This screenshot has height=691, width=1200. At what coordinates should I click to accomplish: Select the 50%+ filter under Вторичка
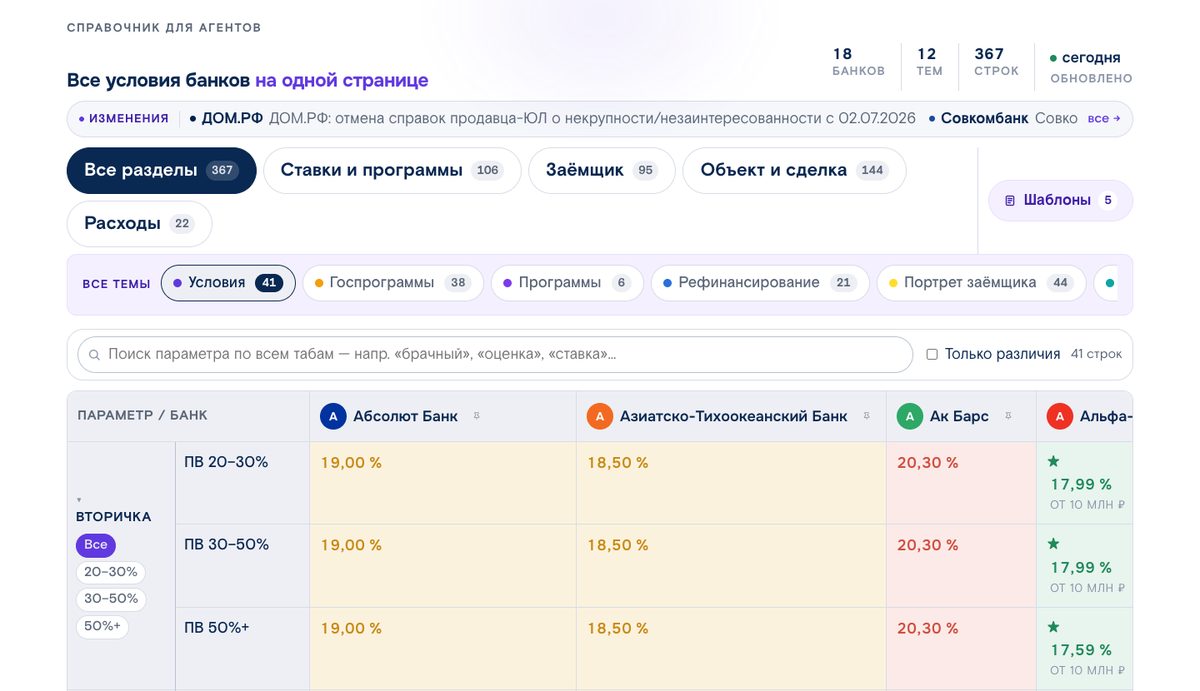(102, 626)
